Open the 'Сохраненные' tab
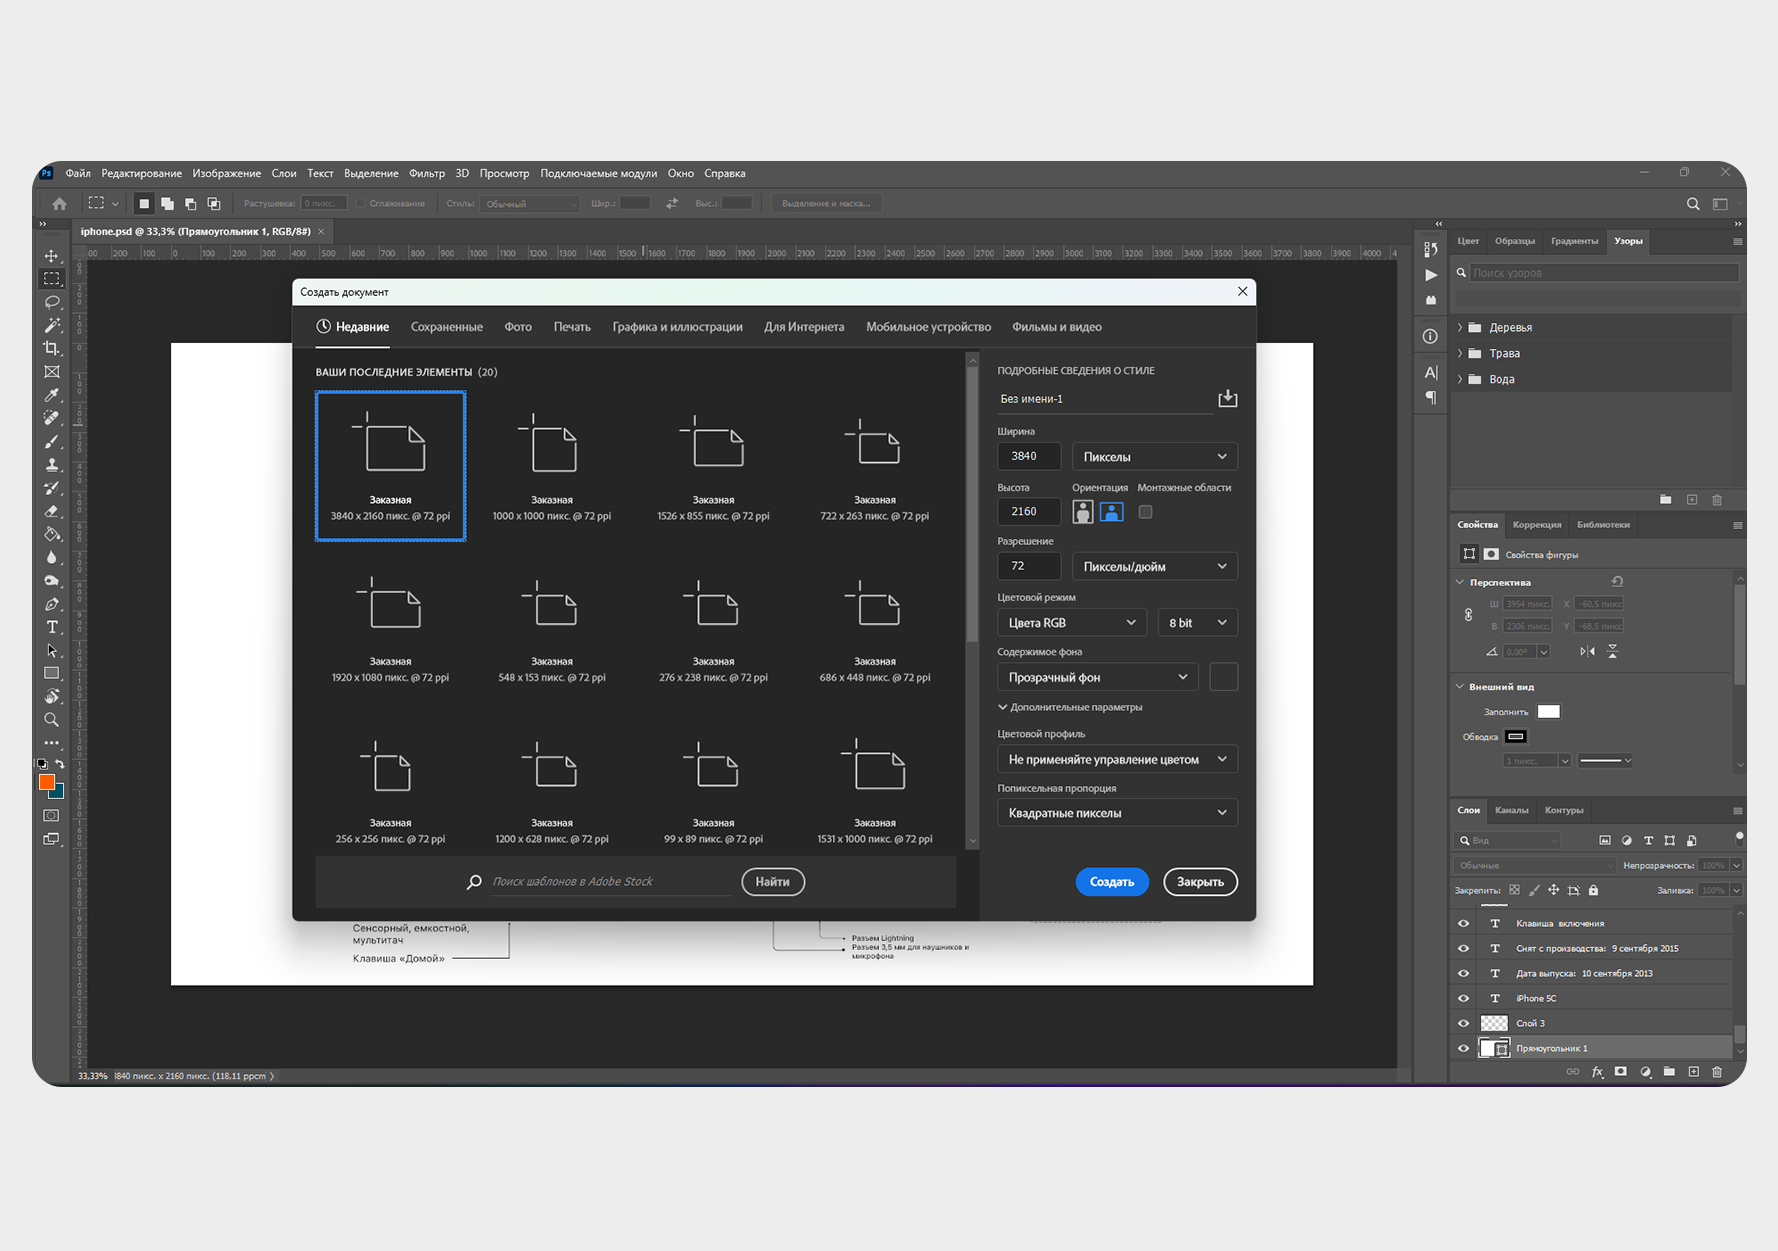This screenshot has height=1251, width=1778. click(x=446, y=327)
